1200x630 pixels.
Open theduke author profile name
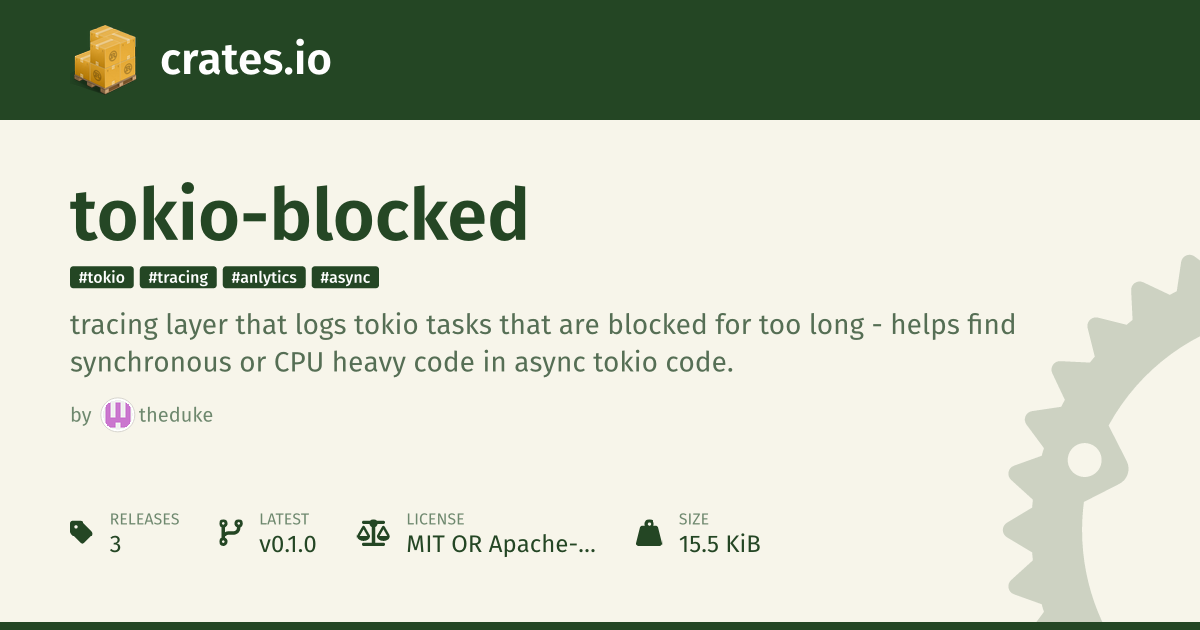click(x=176, y=415)
